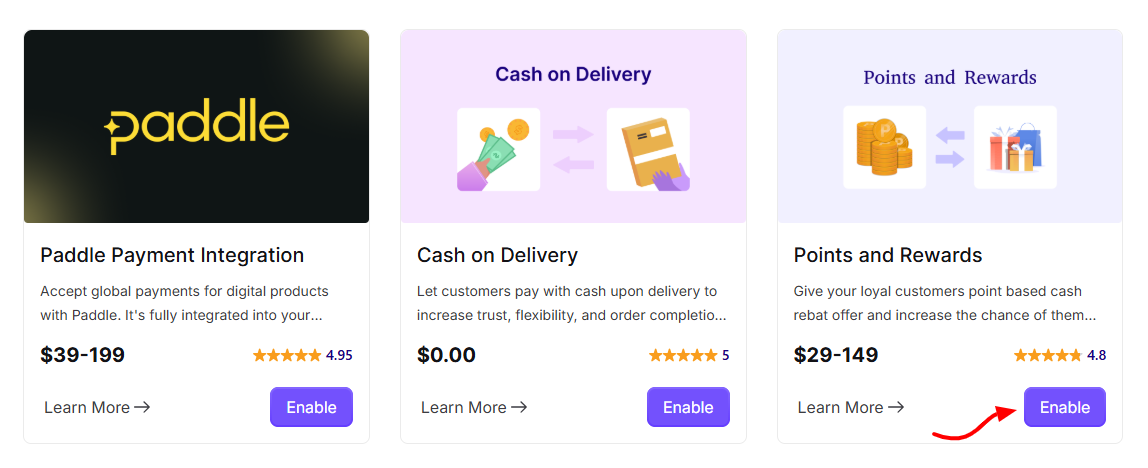Open Learn More for Paddle Payment Integration
The height and width of the screenshot is (468, 1148).
pos(97,407)
